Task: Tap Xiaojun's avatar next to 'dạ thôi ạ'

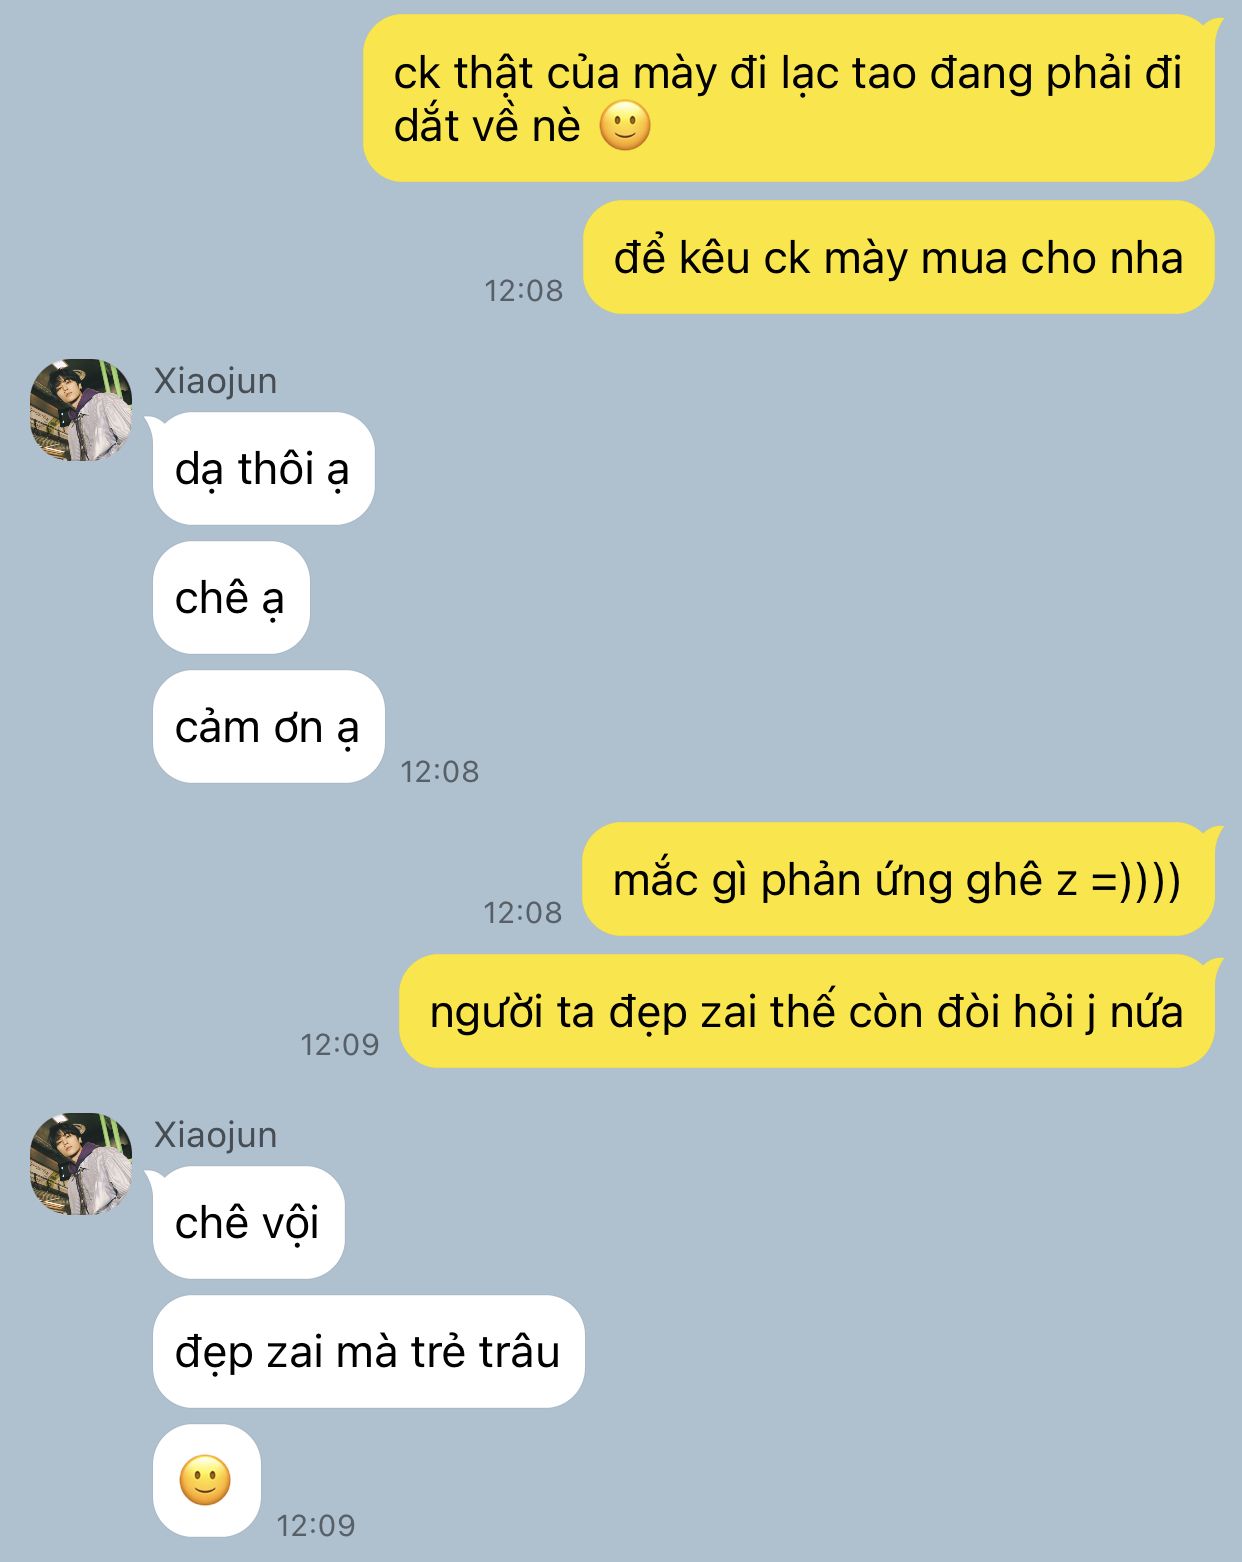Action: pyautogui.click(x=81, y=410)
